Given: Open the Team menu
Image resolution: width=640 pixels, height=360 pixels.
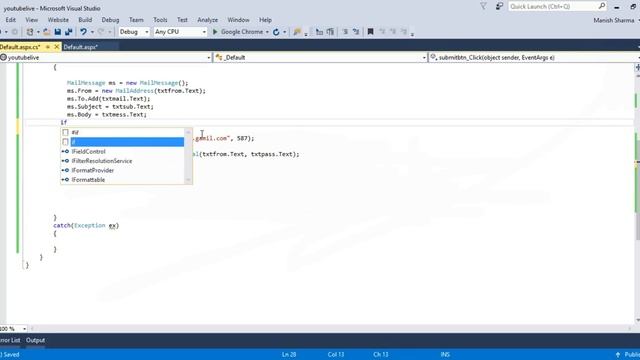Looking at the screenshot, I should pyautogui.click(x=136, y=20).
